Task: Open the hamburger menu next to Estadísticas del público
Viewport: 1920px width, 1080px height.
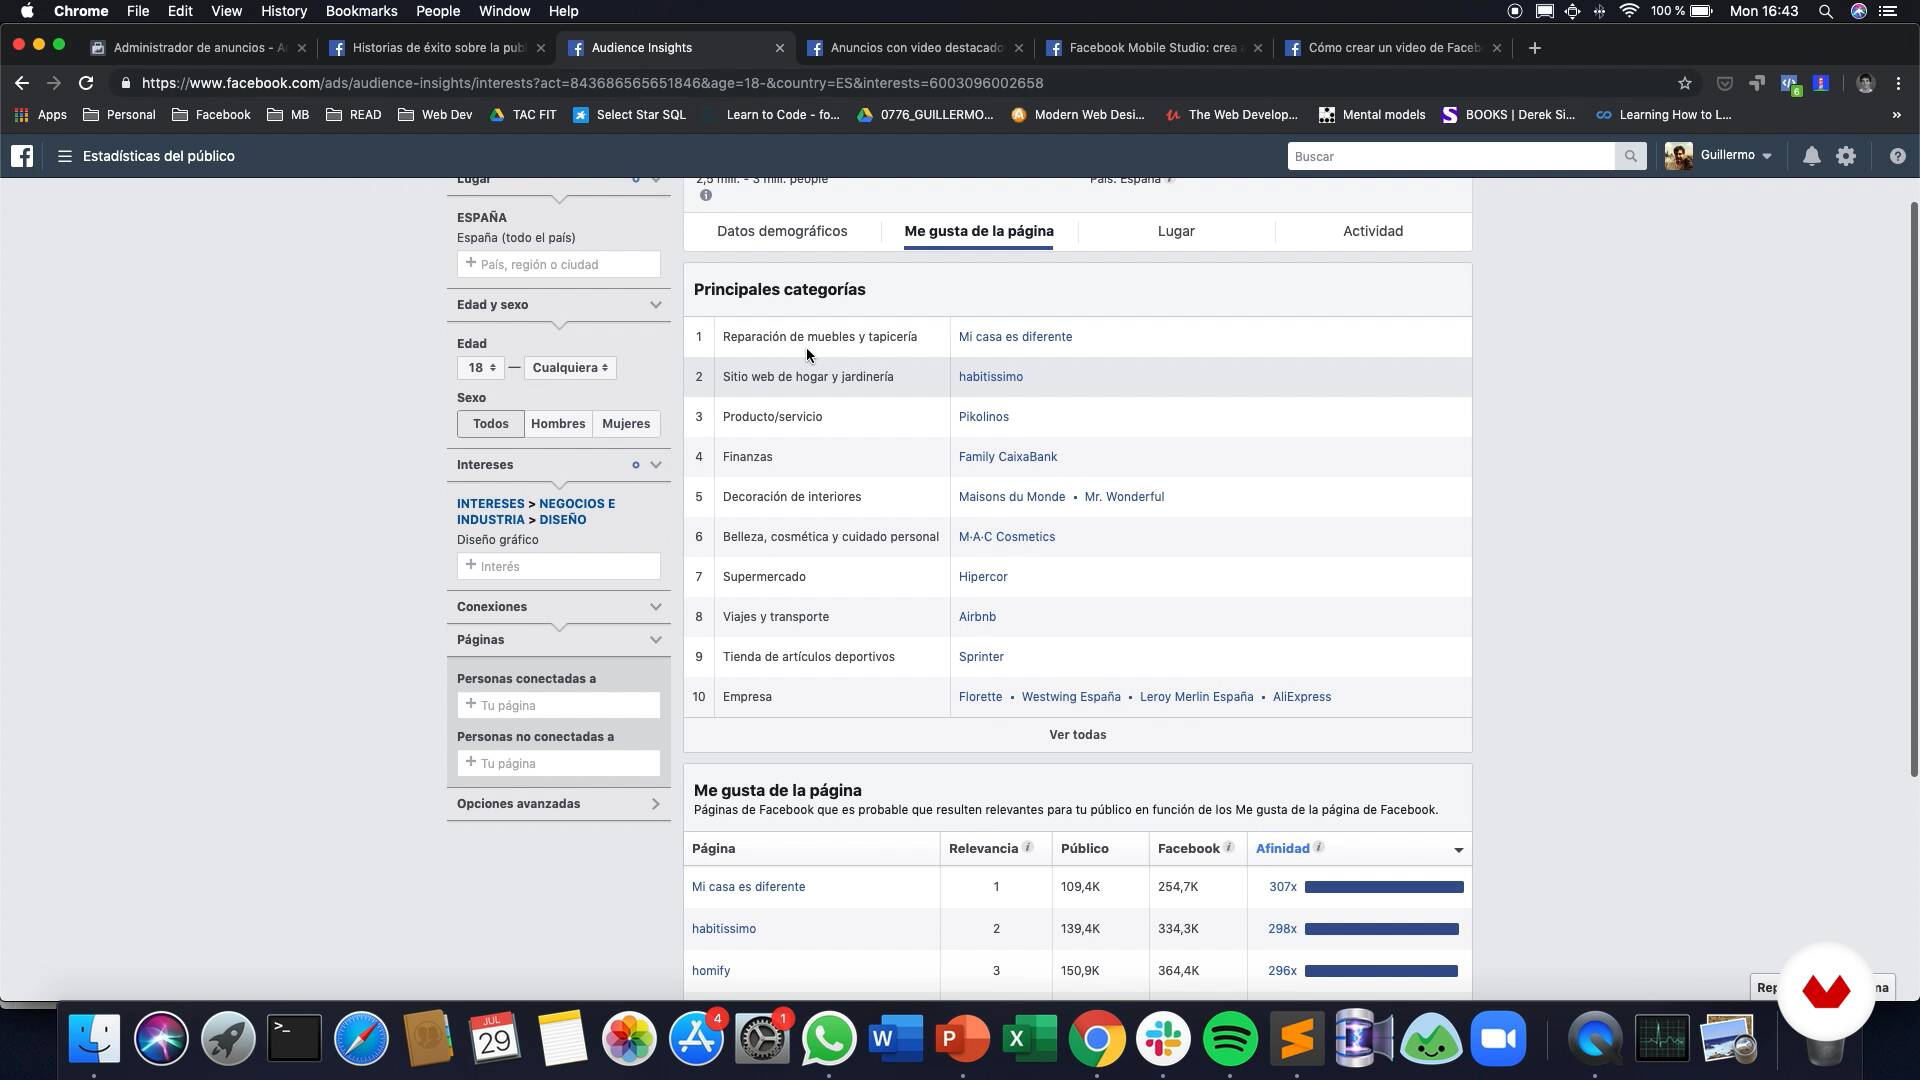Action: 65,156
